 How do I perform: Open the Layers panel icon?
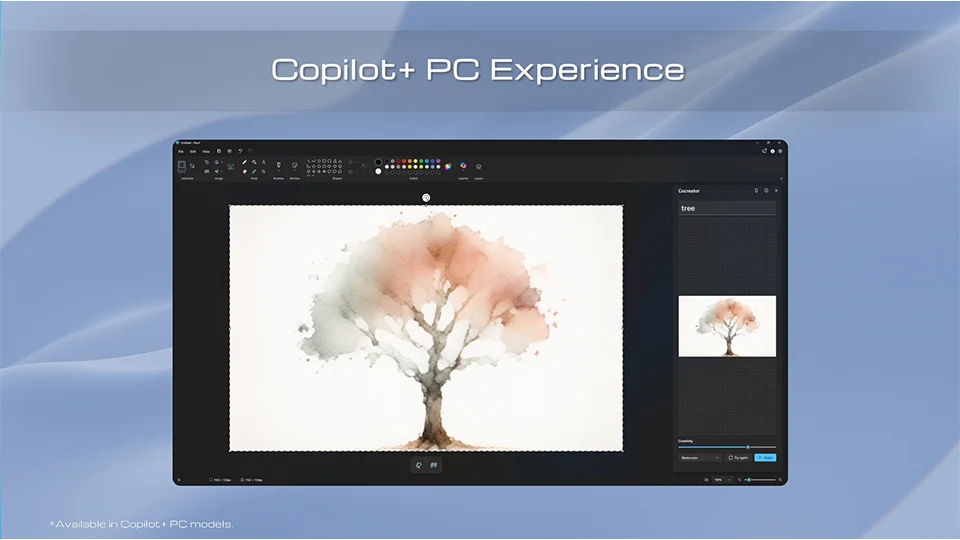479,167
